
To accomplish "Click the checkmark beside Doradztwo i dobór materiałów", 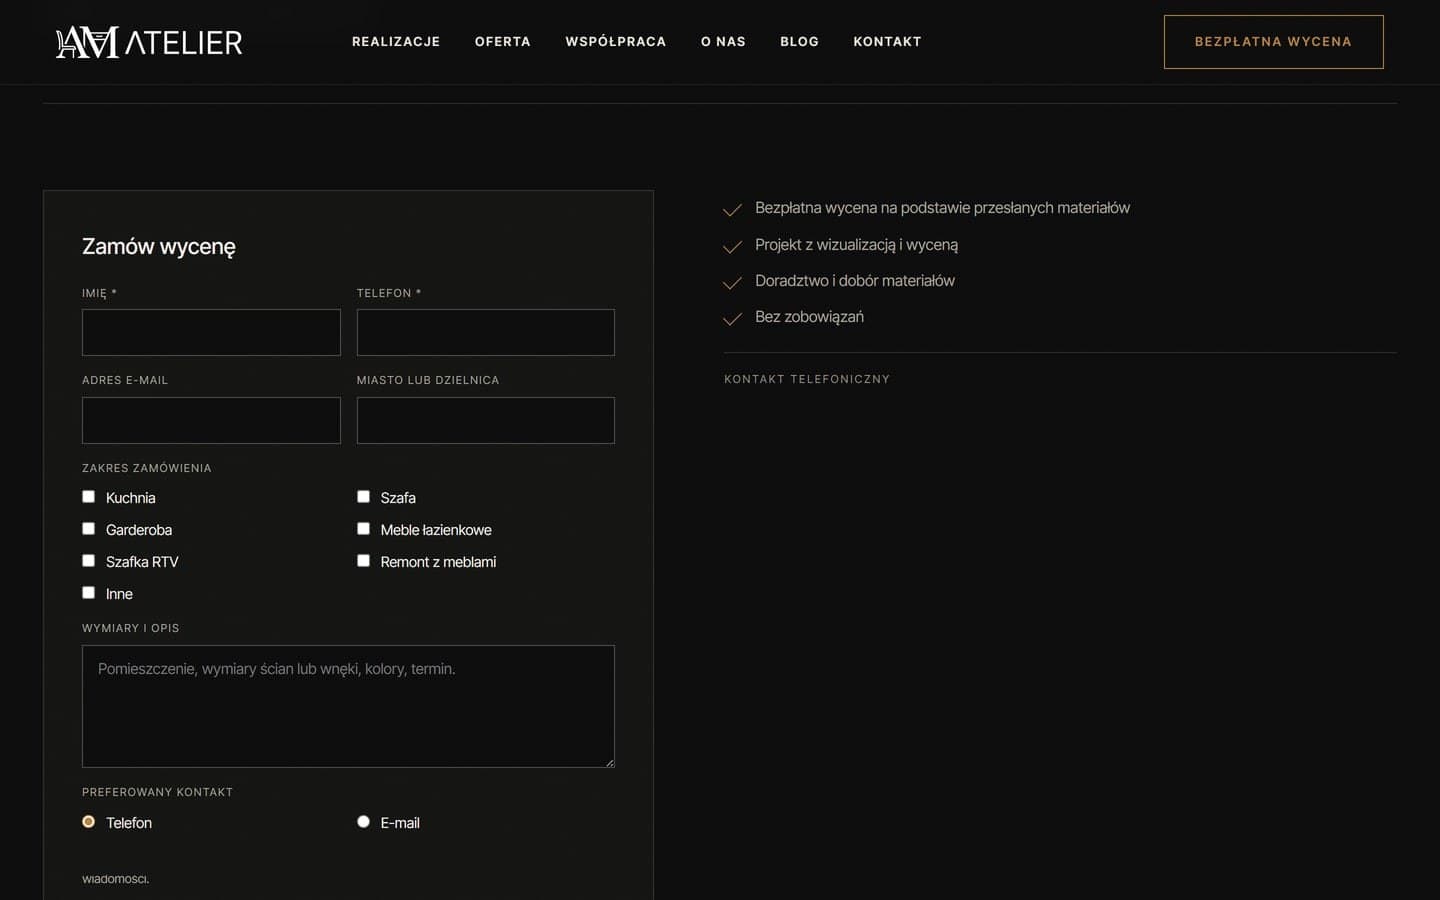I will 732,282.
